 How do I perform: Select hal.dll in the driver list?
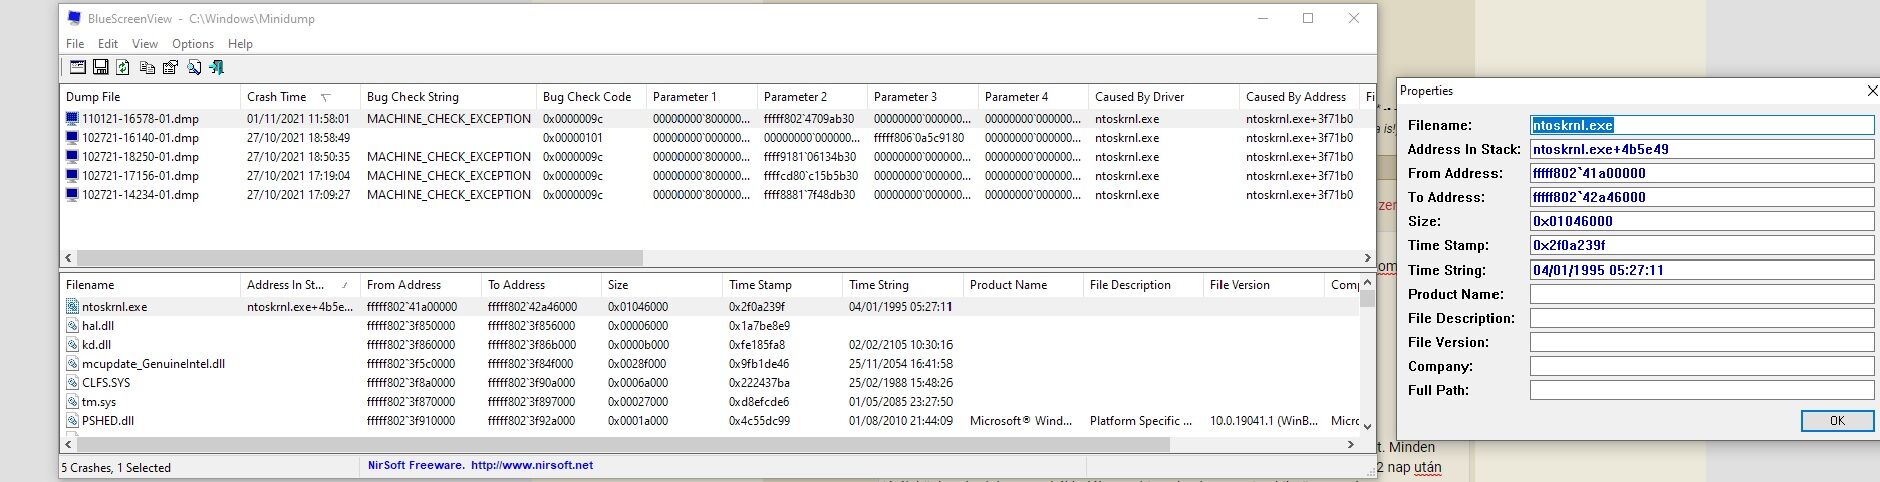coord(98,326)
